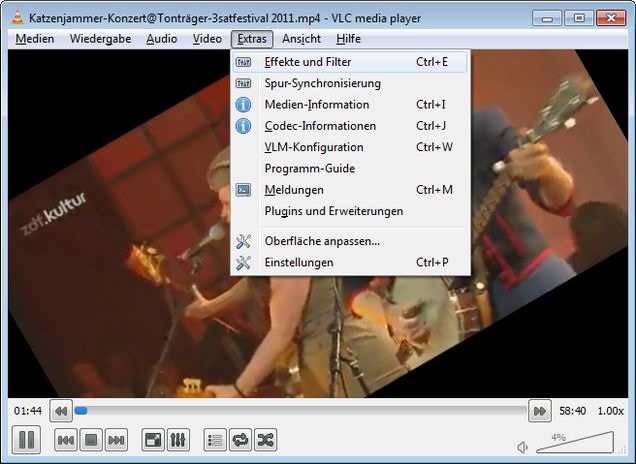
Task: Toggle fullscreen video mode
Action: click(153, 440)
